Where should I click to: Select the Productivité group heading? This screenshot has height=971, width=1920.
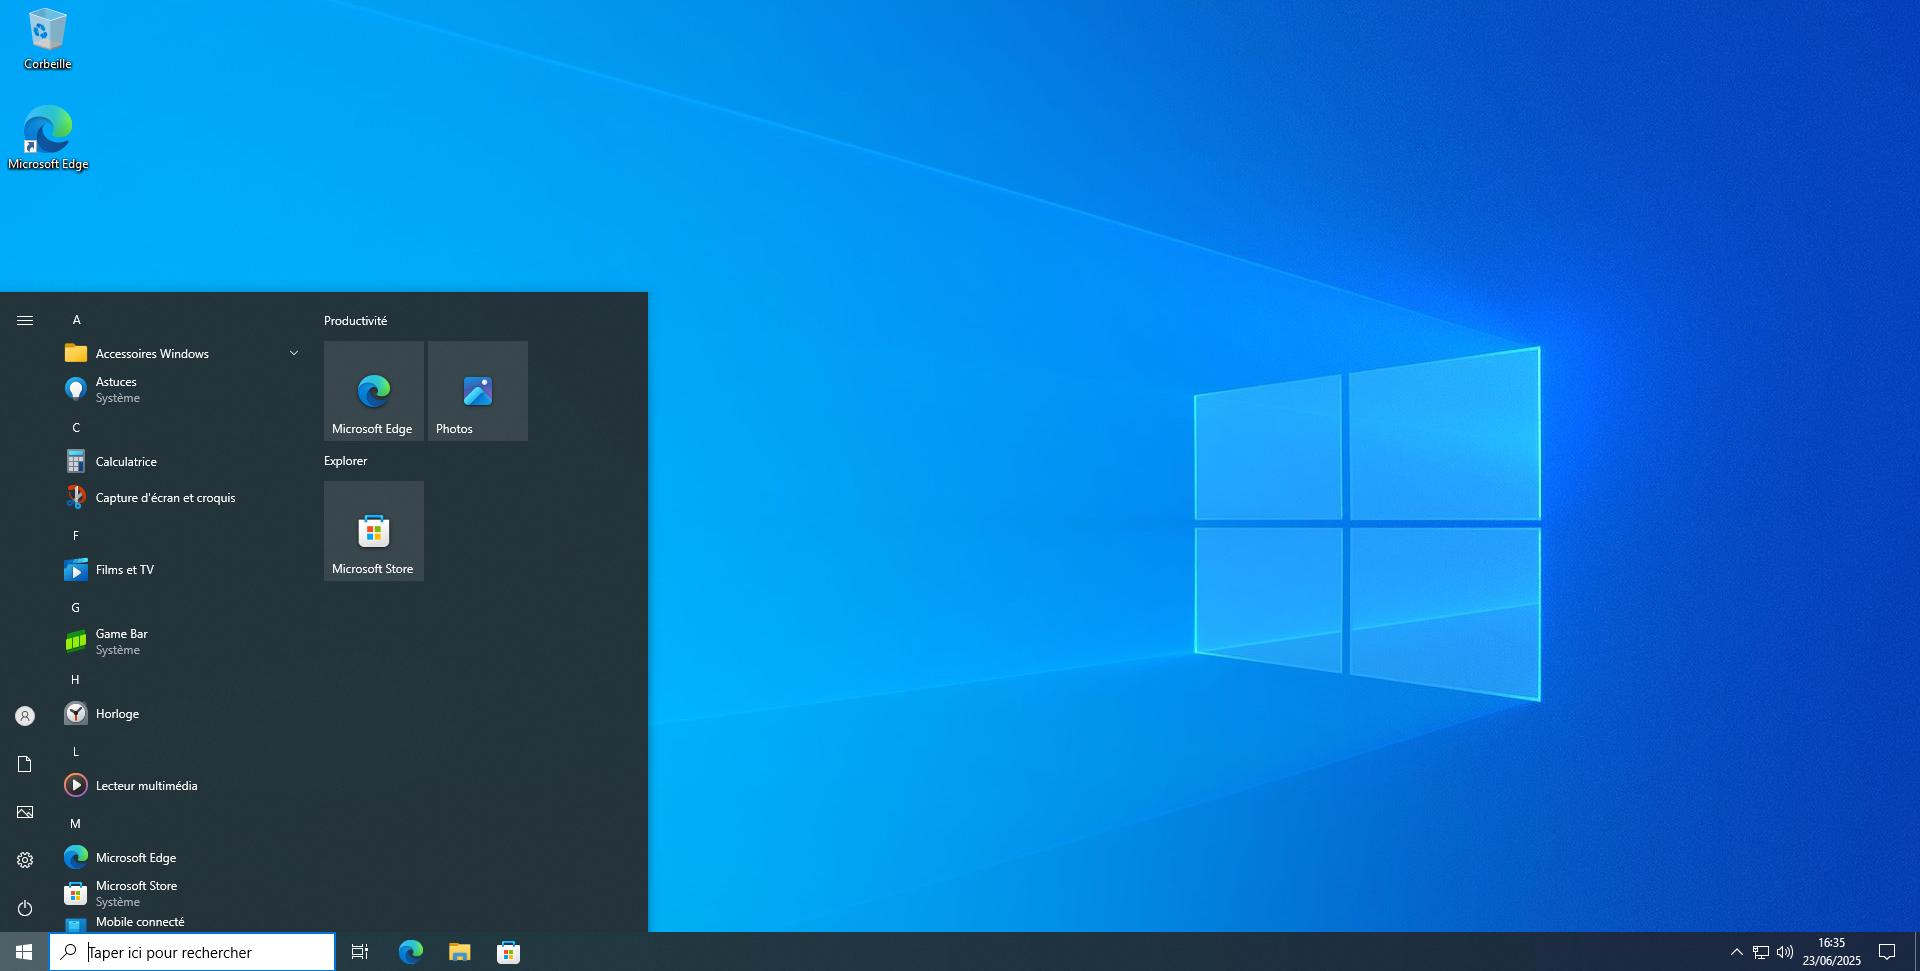[355, 321]
